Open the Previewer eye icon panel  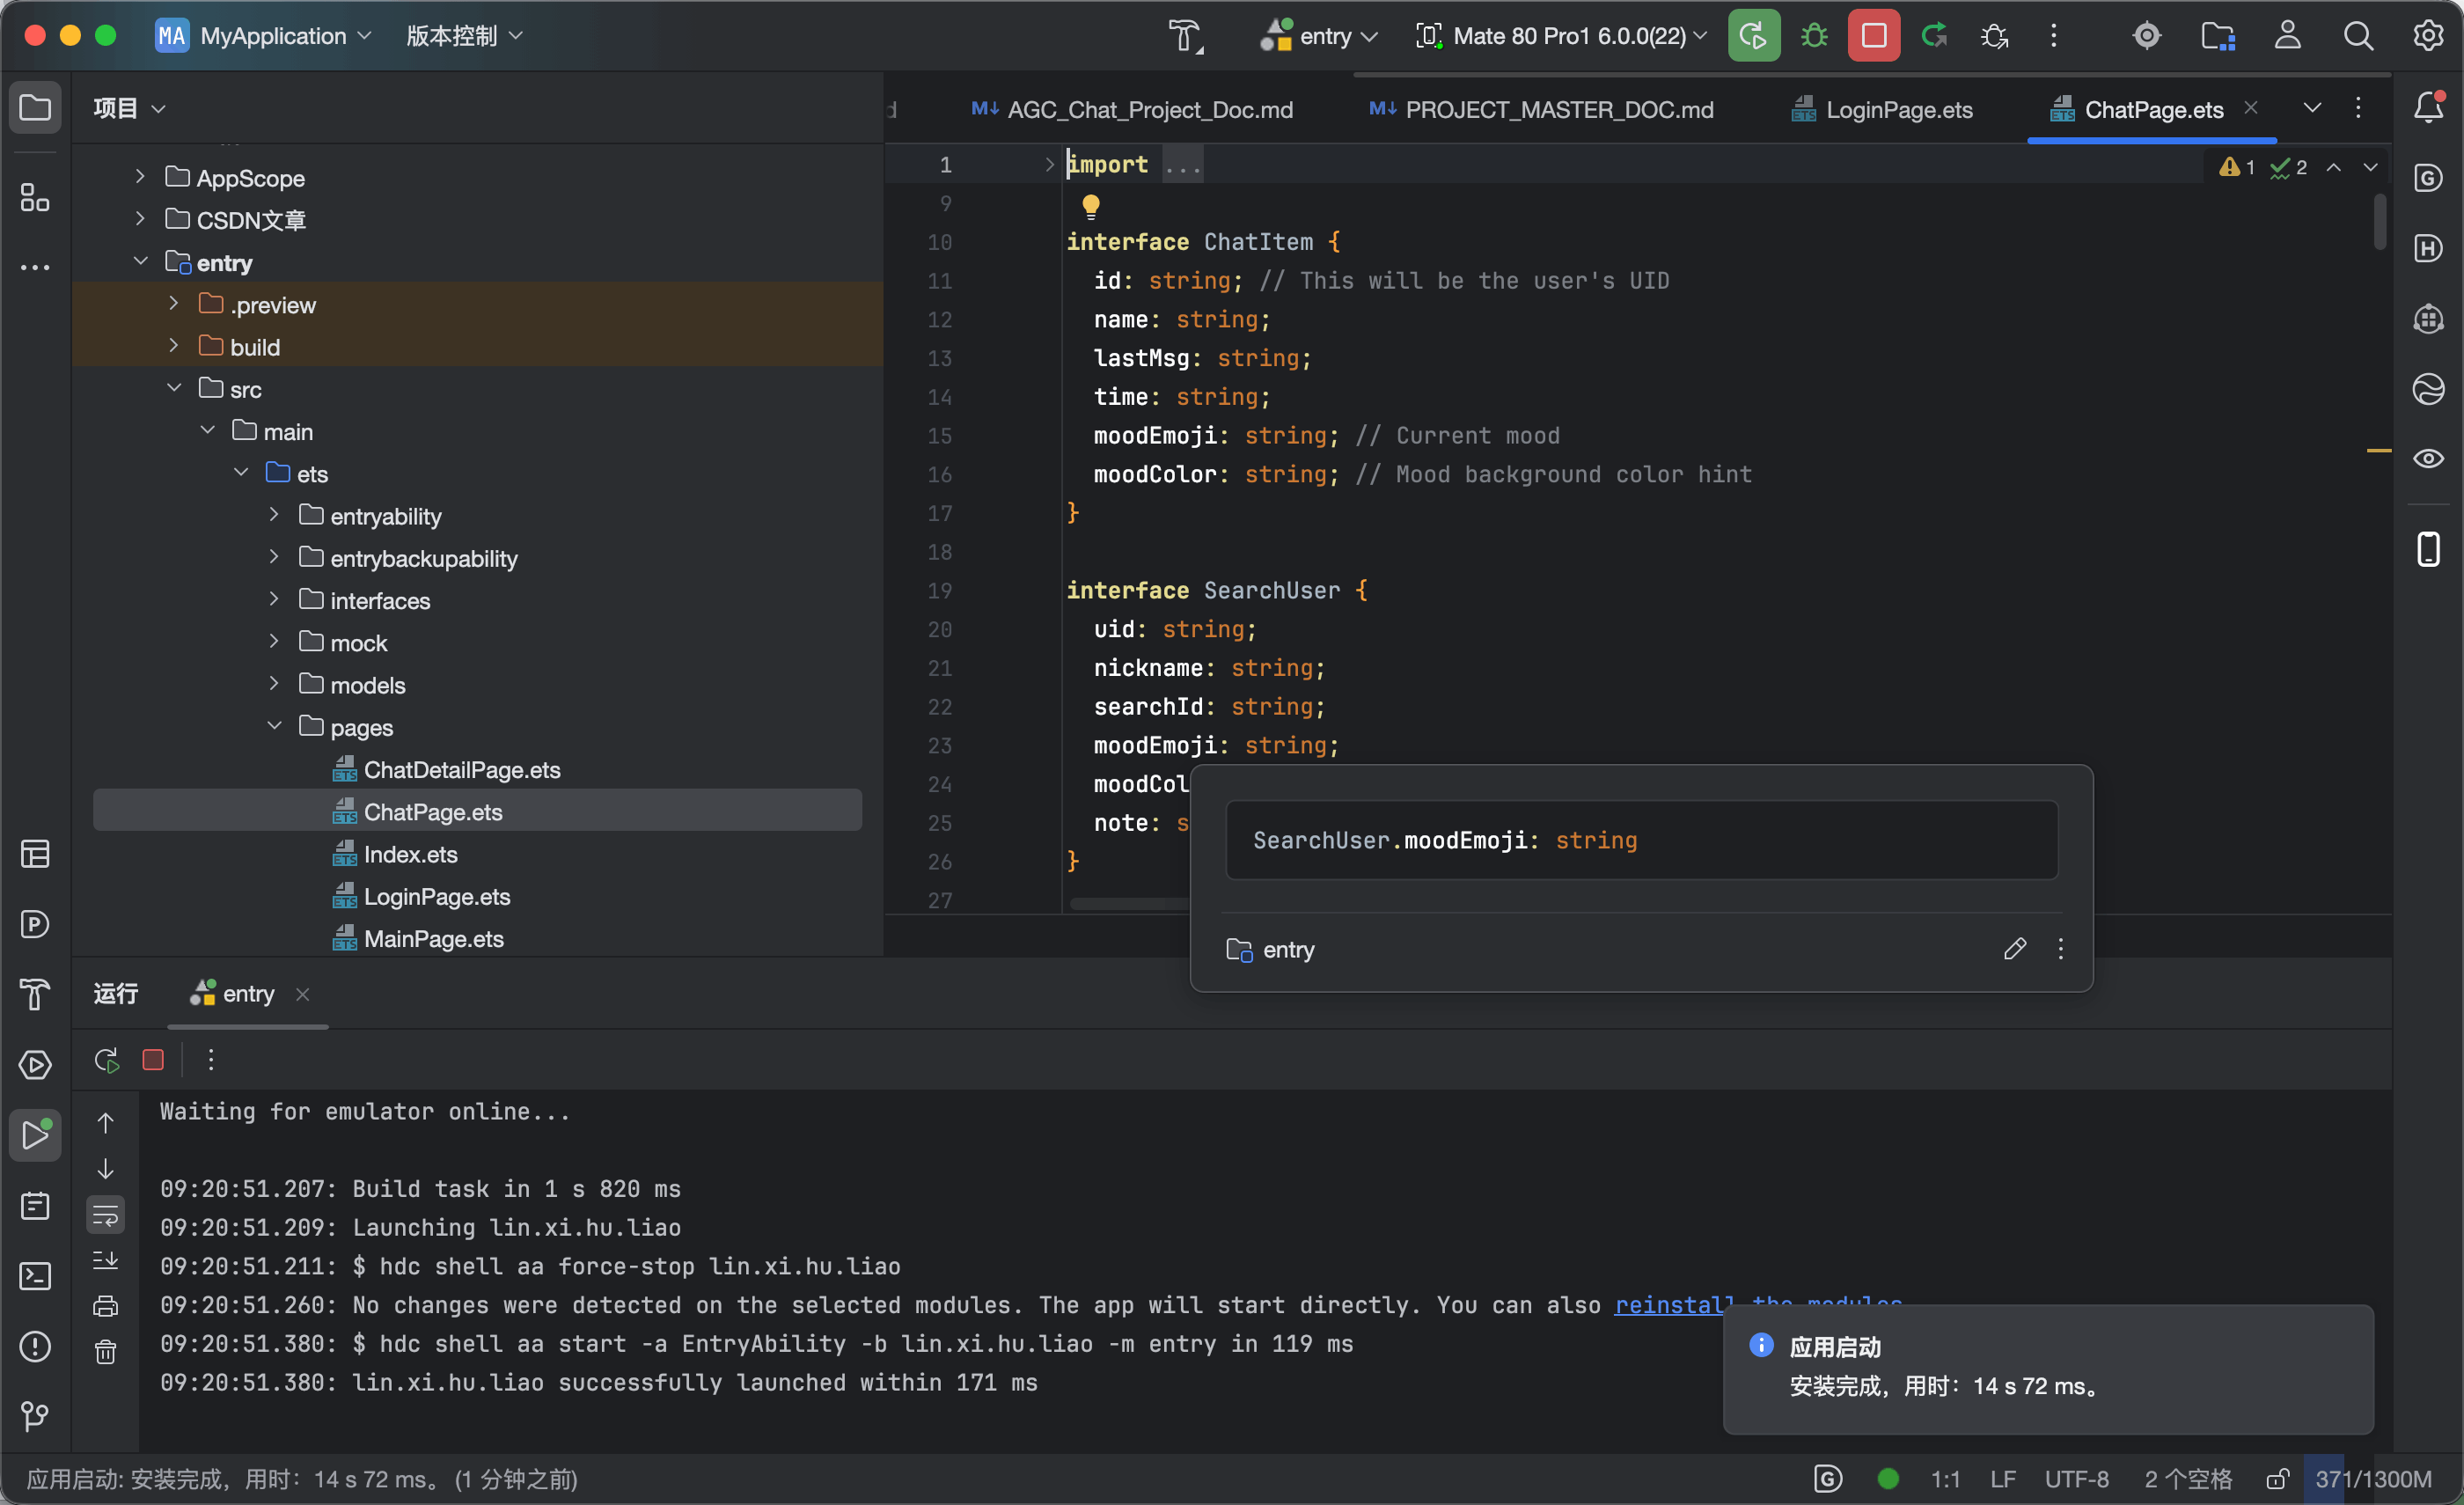2428,459
